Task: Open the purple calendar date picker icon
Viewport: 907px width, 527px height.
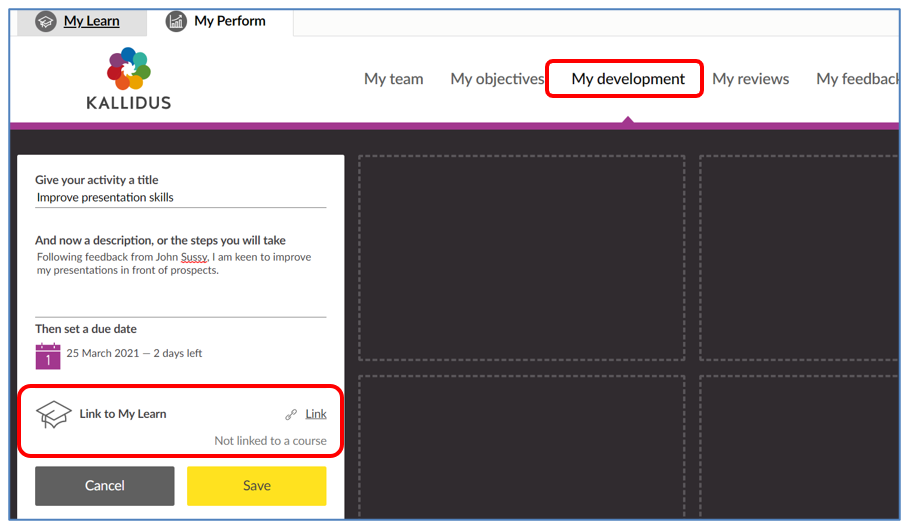Action: coord(48,356)
